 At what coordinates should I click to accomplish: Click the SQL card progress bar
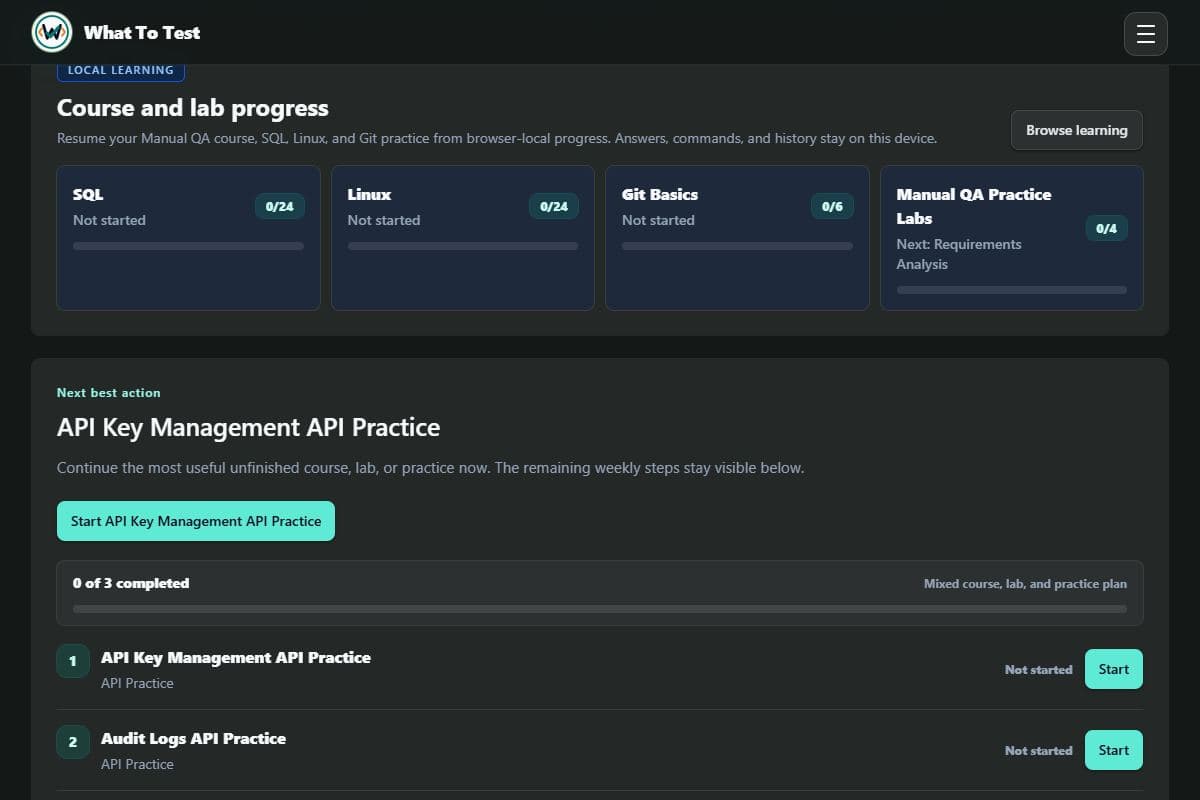pyautogui.click(x=188, y=246)
